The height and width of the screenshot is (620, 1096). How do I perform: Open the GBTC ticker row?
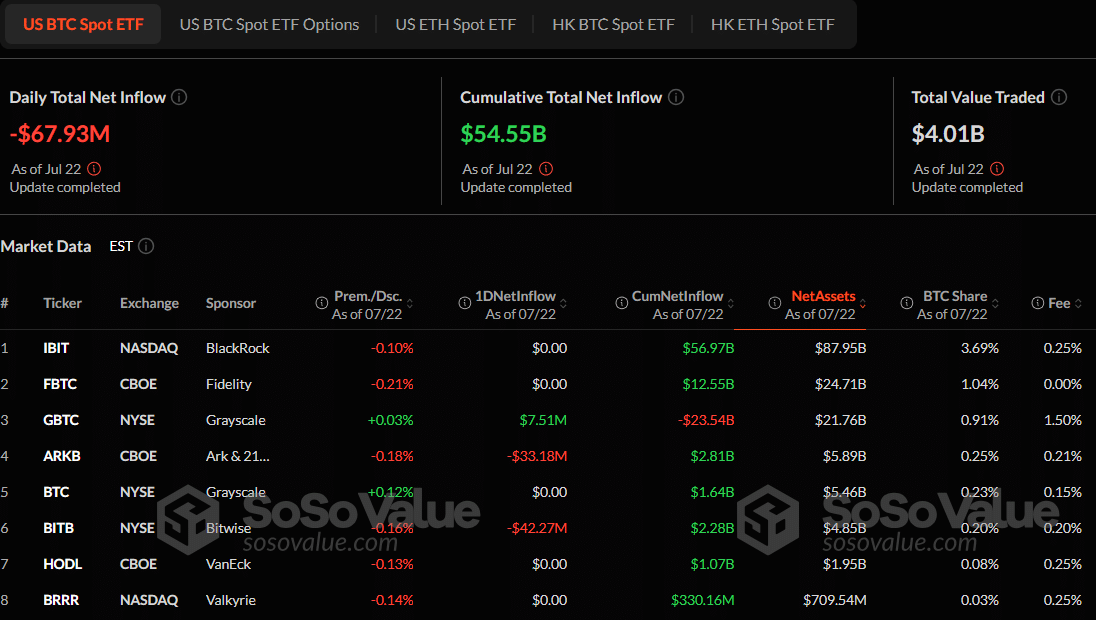[548, 420]
